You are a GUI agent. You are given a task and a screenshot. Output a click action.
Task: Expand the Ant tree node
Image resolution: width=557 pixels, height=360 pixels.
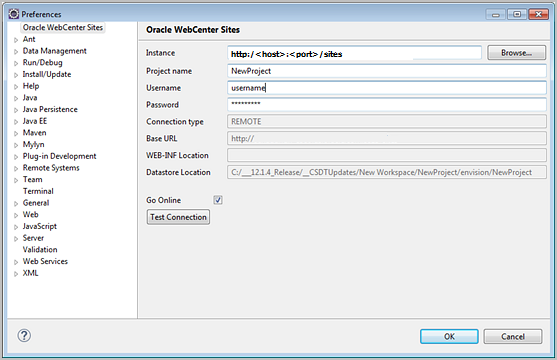click(x=16, y=40)
